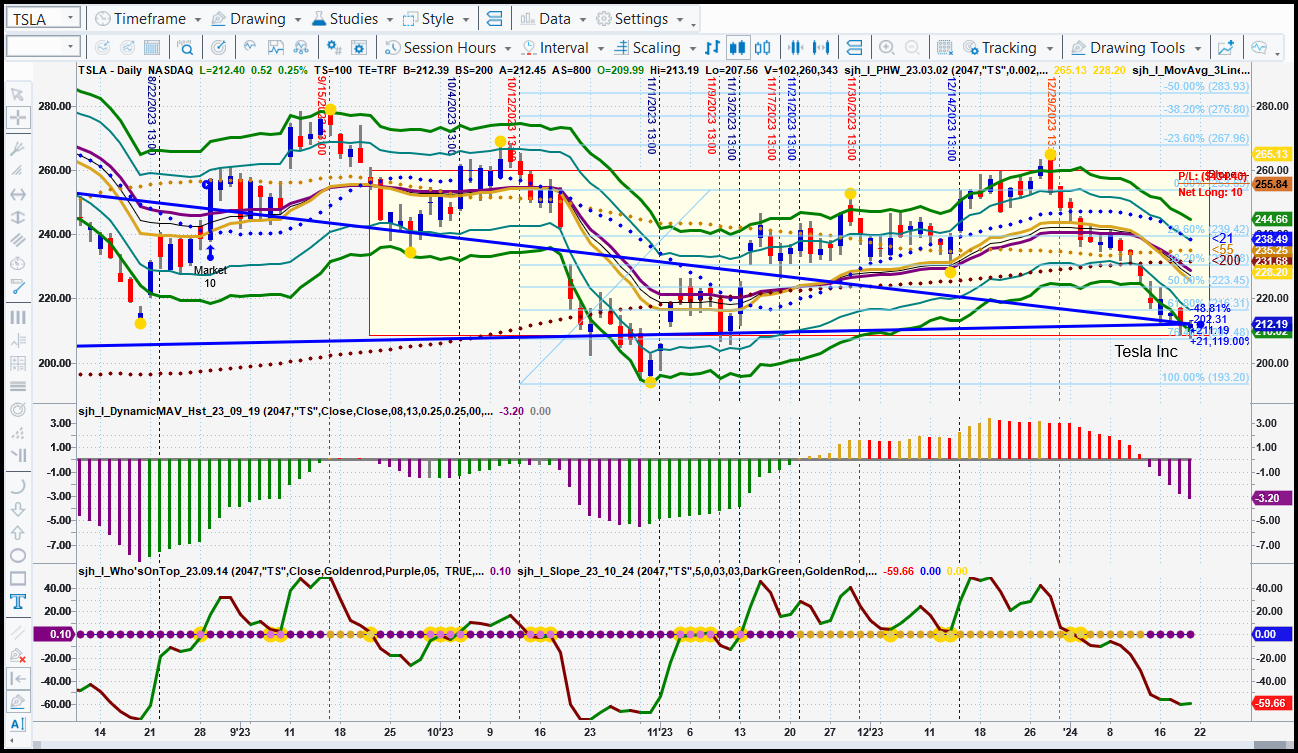Image resolution: width=1298 pixels, height=753 pixels.
Task: Increase bar spacing with expand icon
Action: [x=821, y=47]
